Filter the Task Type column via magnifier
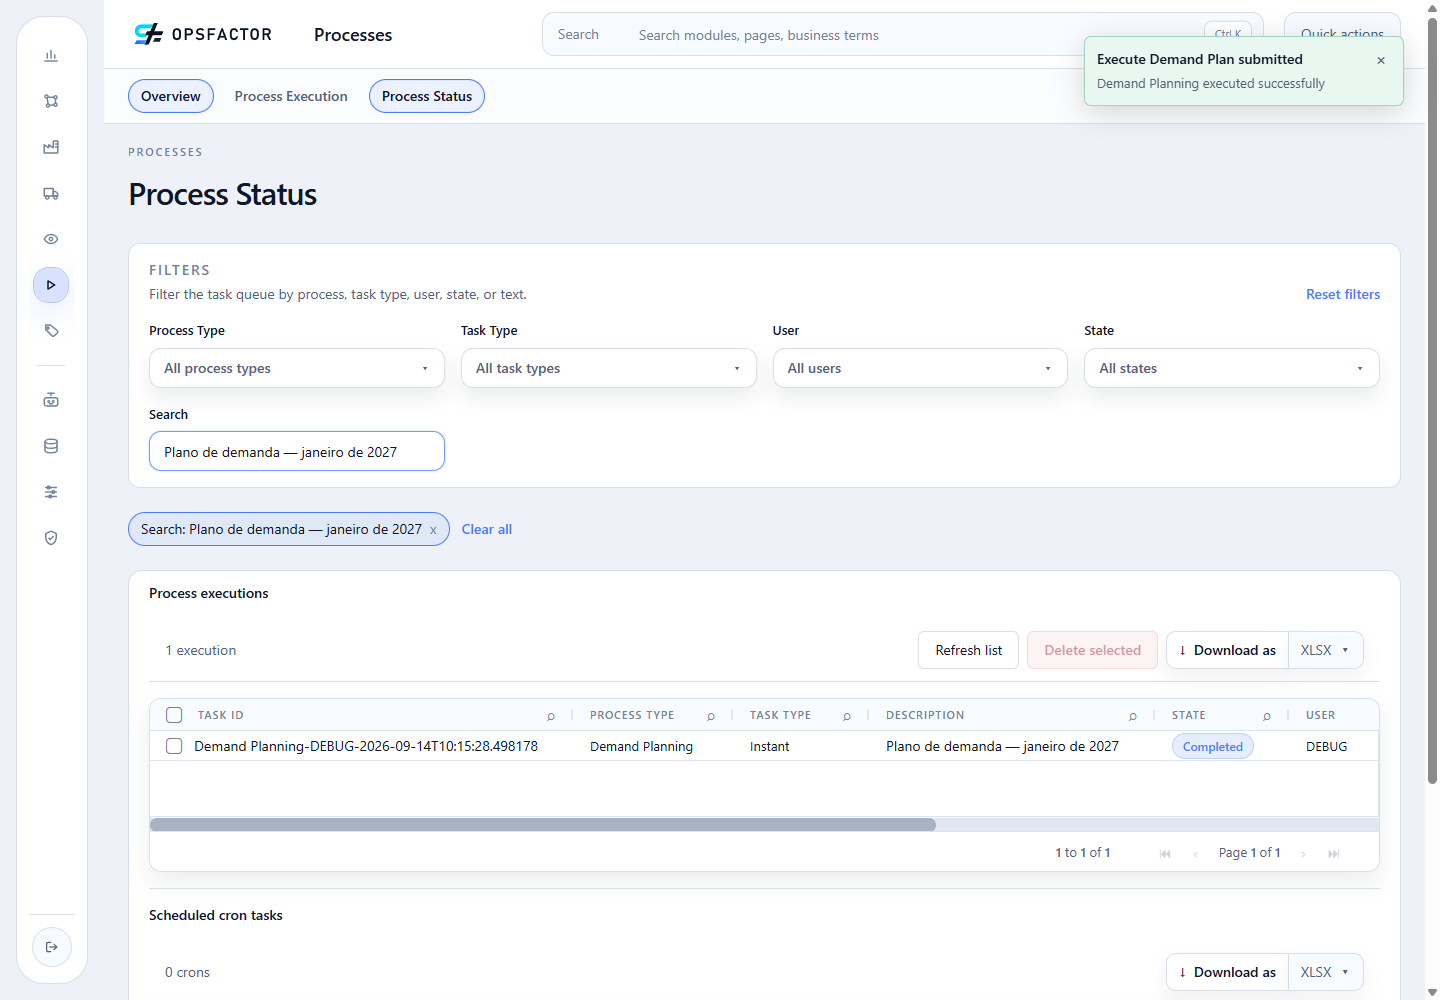The height and width of the screenshot is (1000, 1440). [x=847, y=716]
